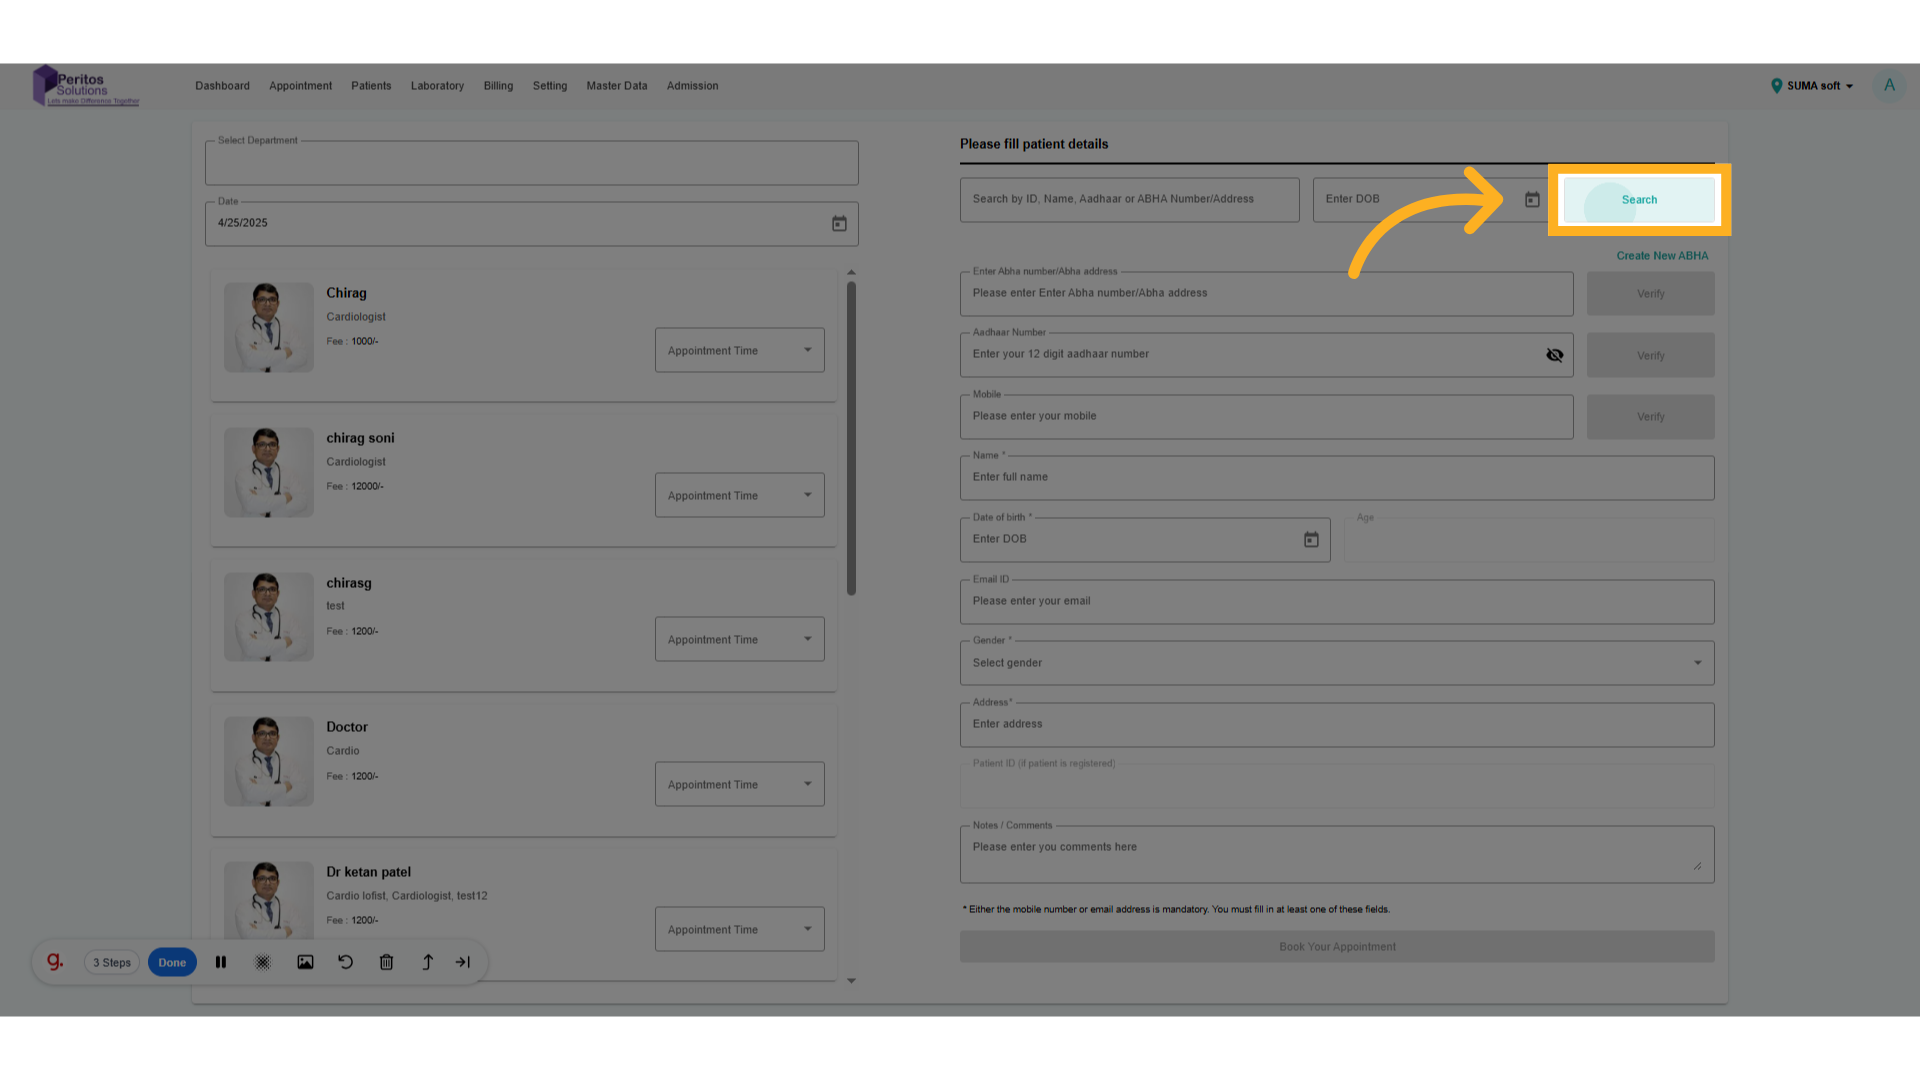Expand the SUMA soft location dropdown

click(1813, 86)
